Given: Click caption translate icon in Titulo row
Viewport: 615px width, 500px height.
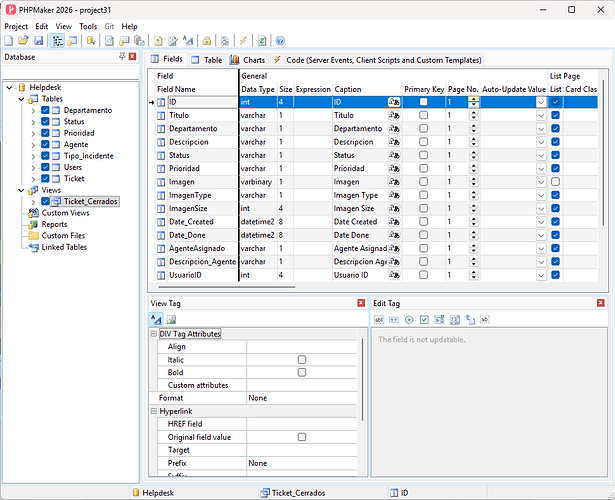Looking at the screenshot, I should (x=394, y=115).
